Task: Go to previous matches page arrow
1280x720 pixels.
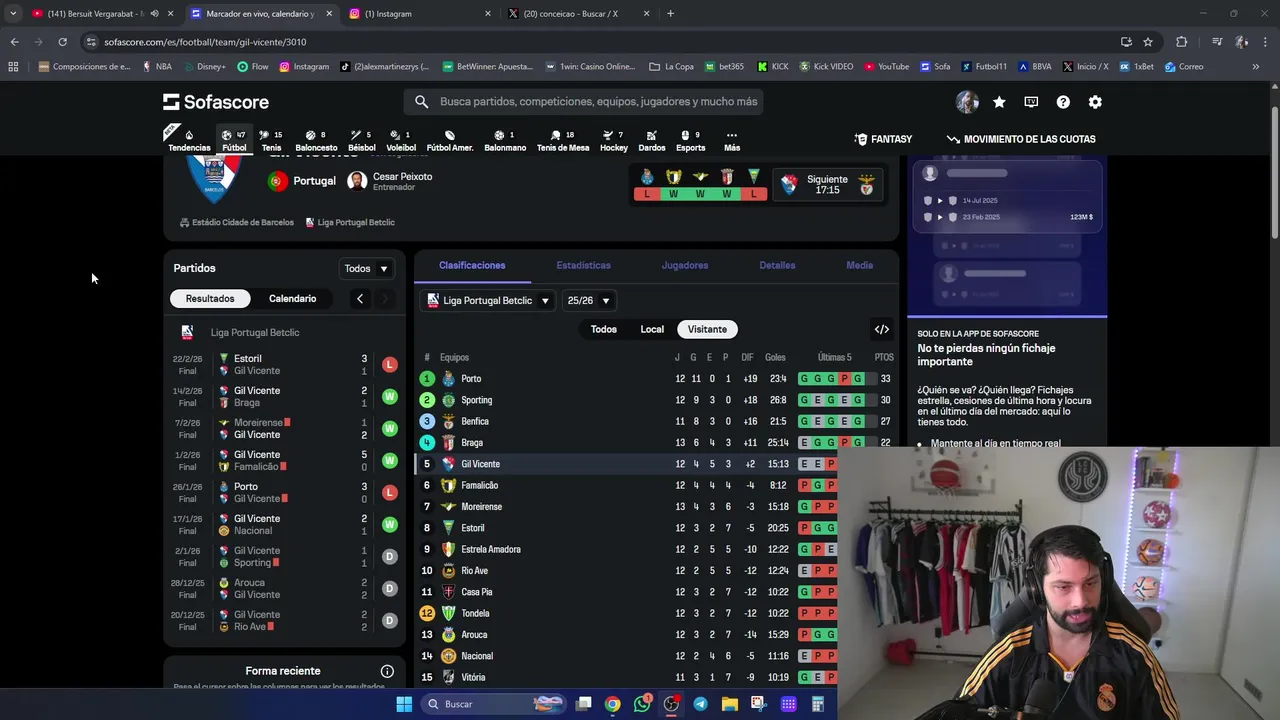Action: [x=360, y=298]
